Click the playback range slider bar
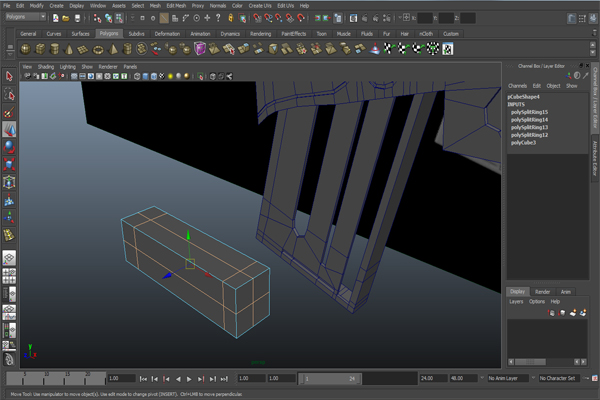600x400 pixels. tap(332, 379)
